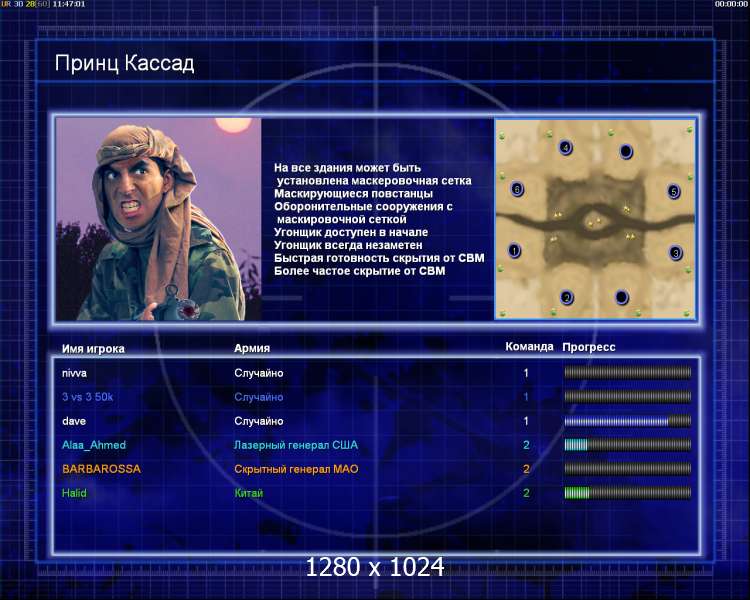Click start position 5 on the minimap

(673, 192)
